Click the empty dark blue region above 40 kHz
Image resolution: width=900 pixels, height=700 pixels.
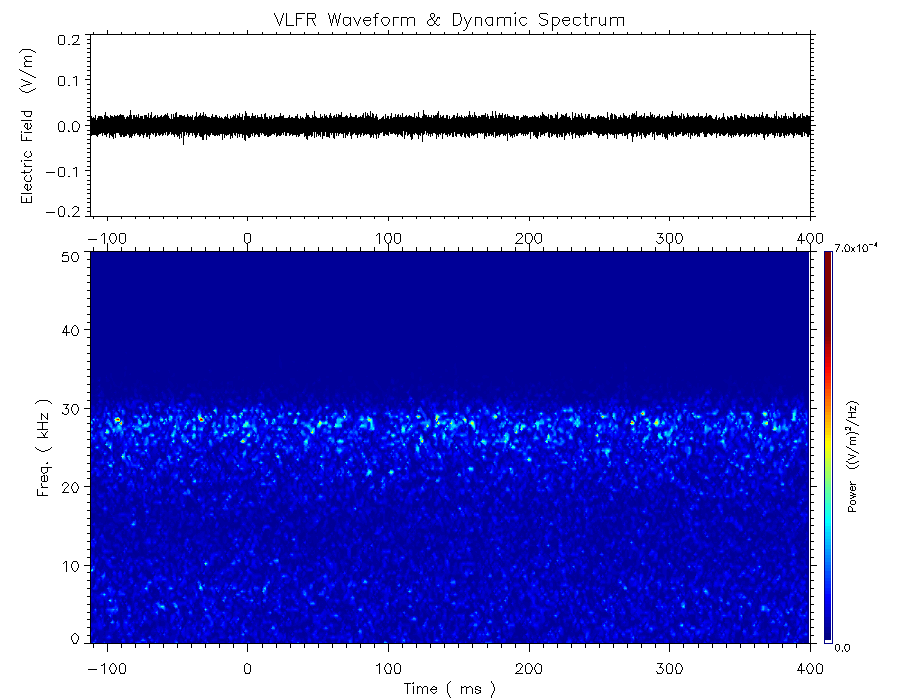[x=450, y=320]
